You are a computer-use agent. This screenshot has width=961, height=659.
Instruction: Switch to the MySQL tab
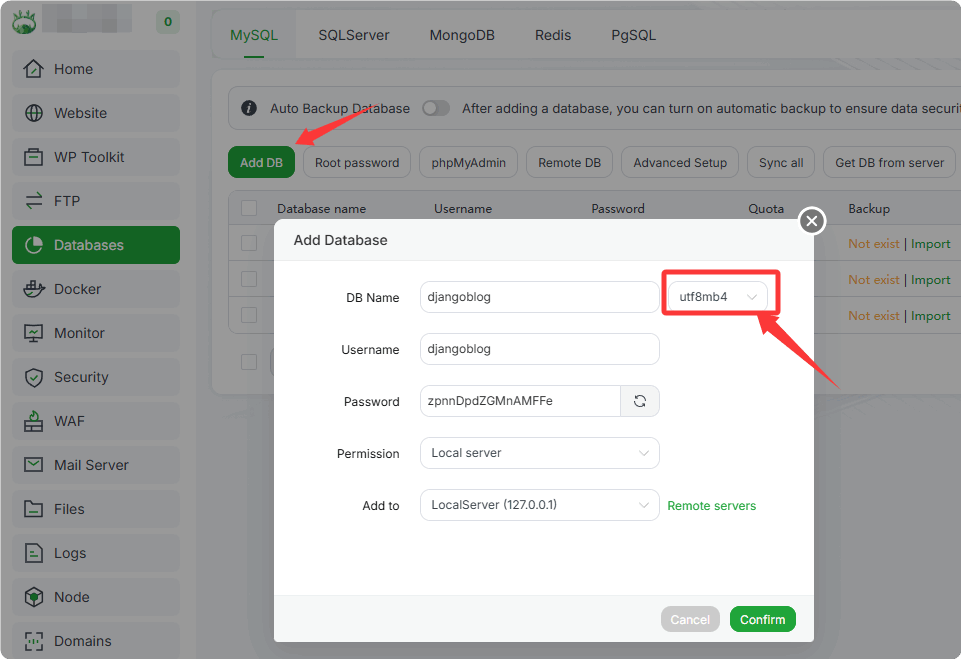coord(254,36)
